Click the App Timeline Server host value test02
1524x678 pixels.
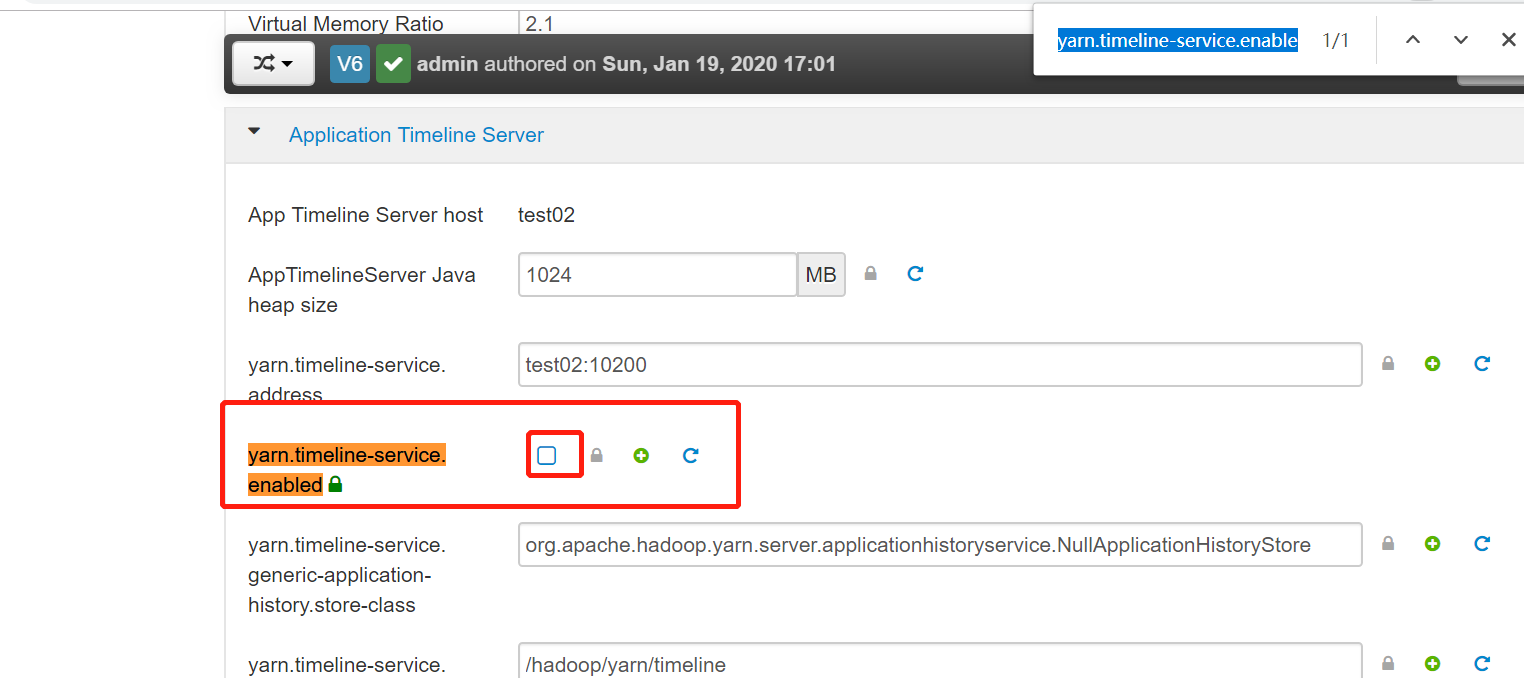tap(546, 215)
